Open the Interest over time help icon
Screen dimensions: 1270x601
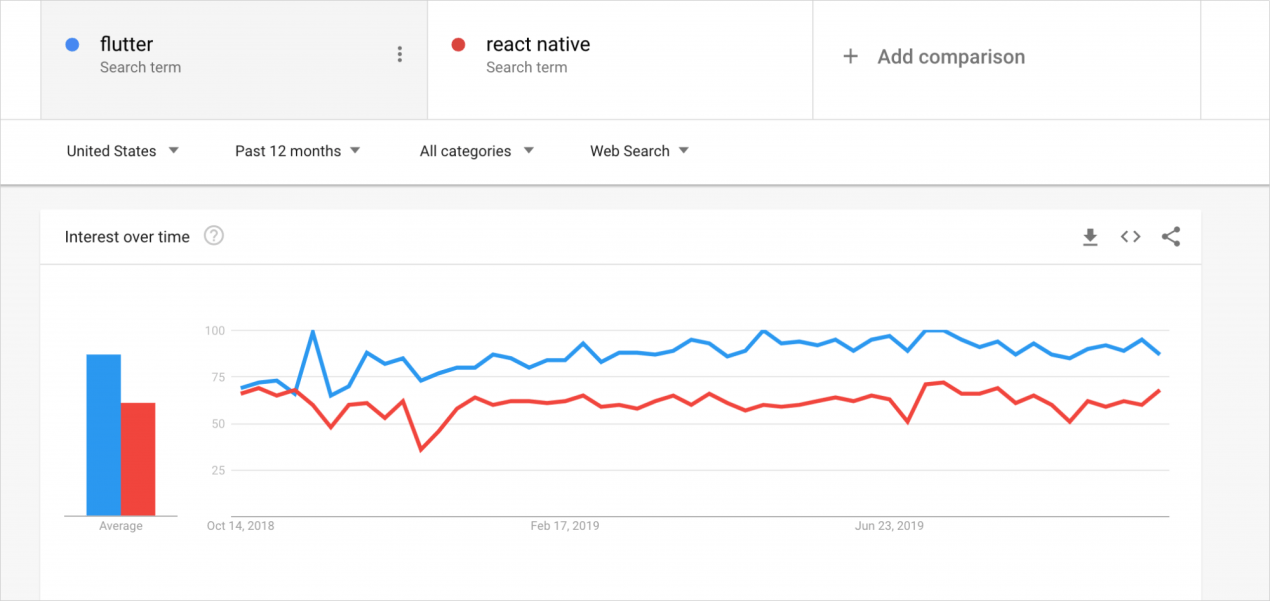click(x=214, y=236)
